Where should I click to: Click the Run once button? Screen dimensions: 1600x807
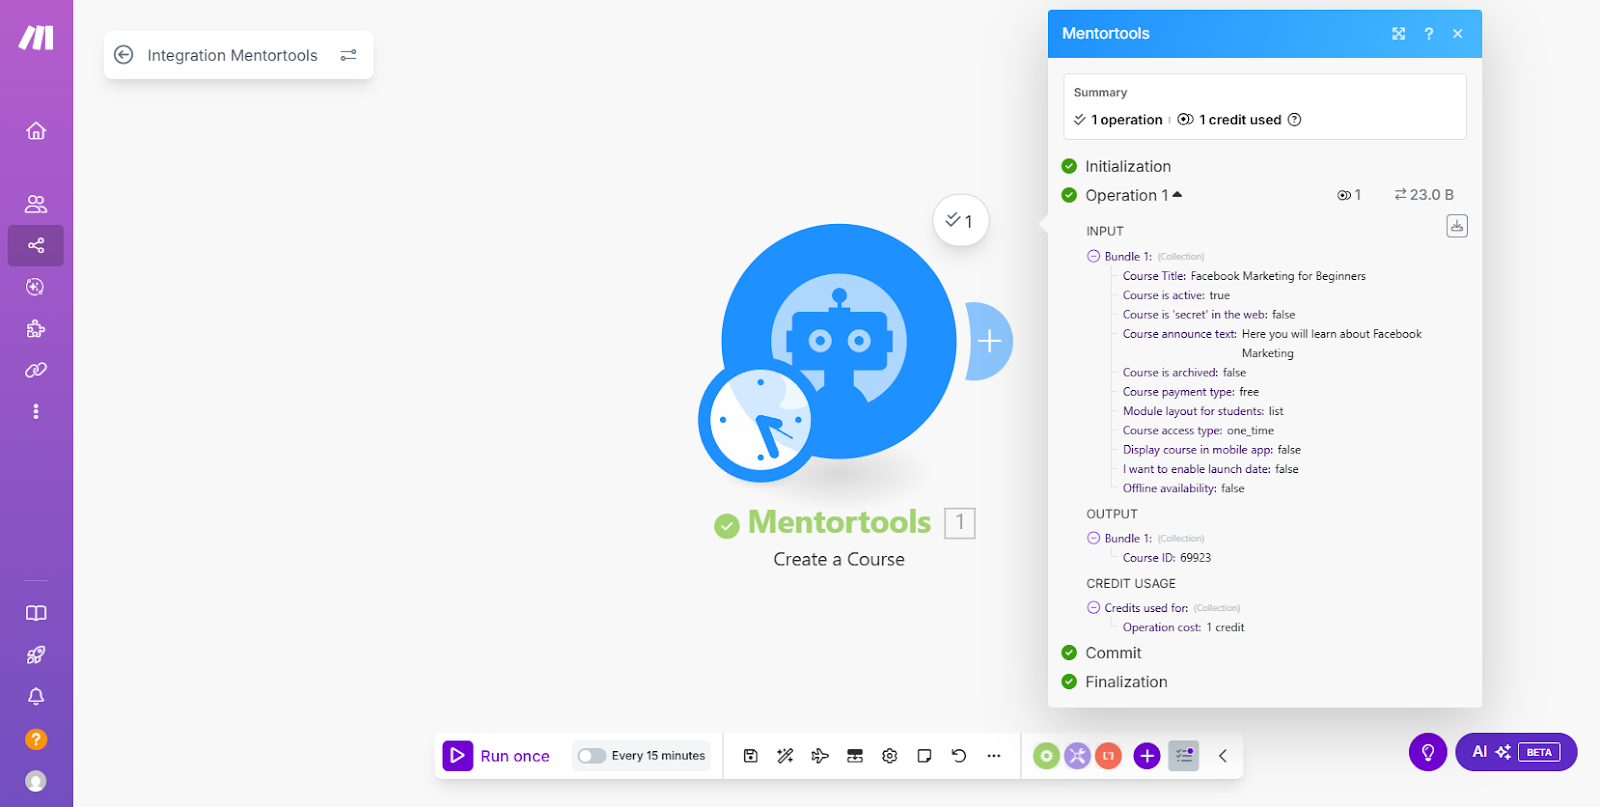pos(497,756)
